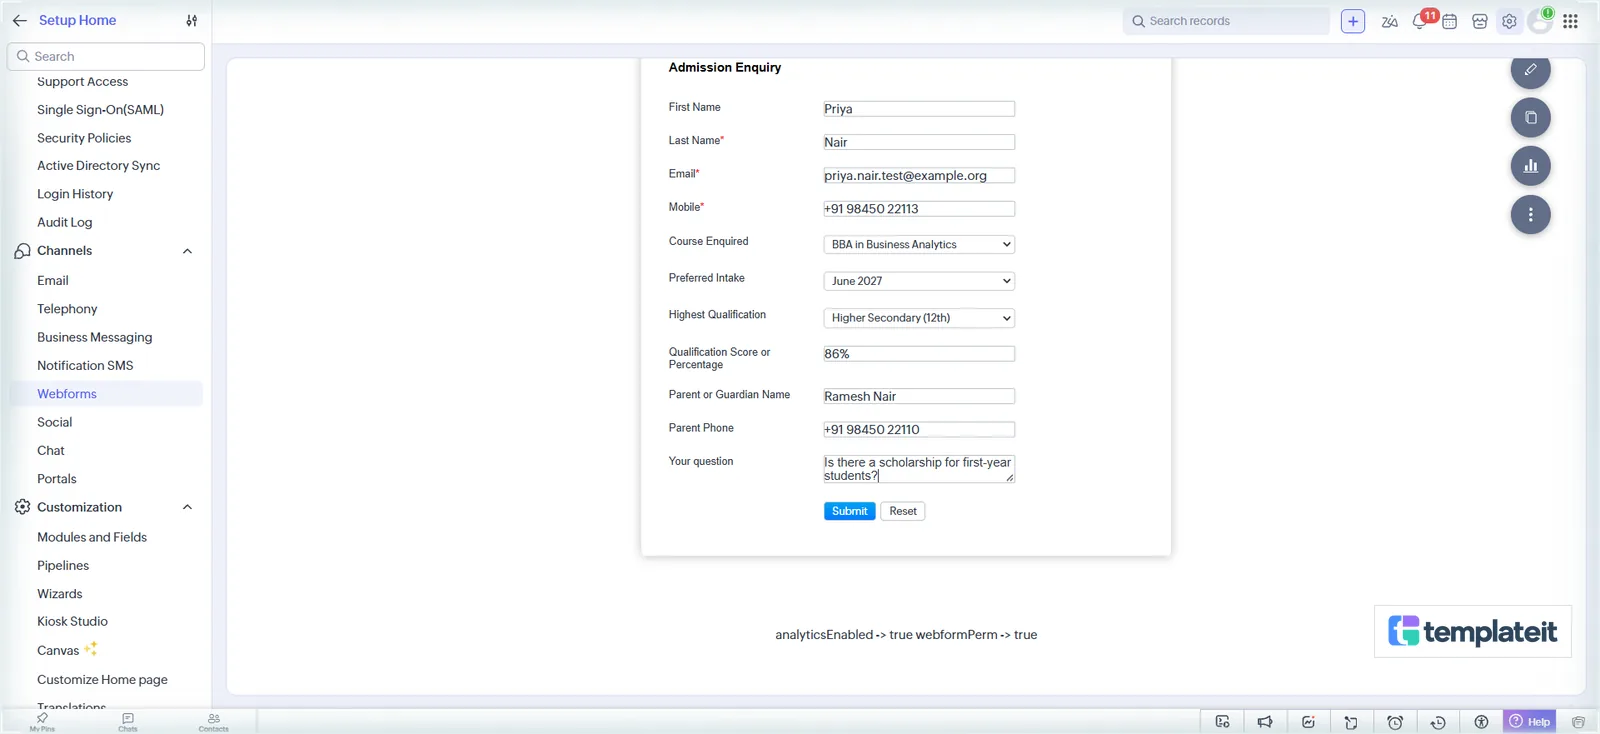1600x734 pixels.
Task: Click the Search records field
Action: [1226, 21]
